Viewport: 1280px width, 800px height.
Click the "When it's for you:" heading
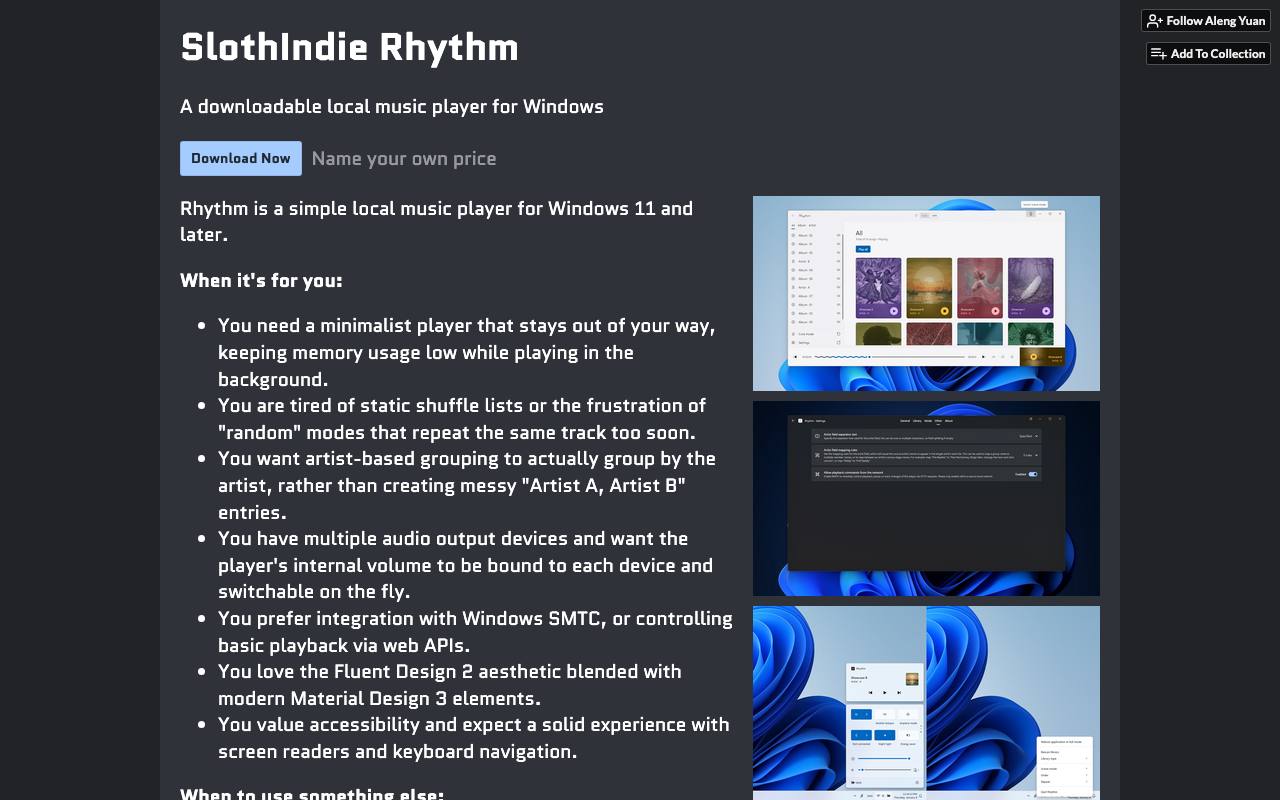[261, 280]
